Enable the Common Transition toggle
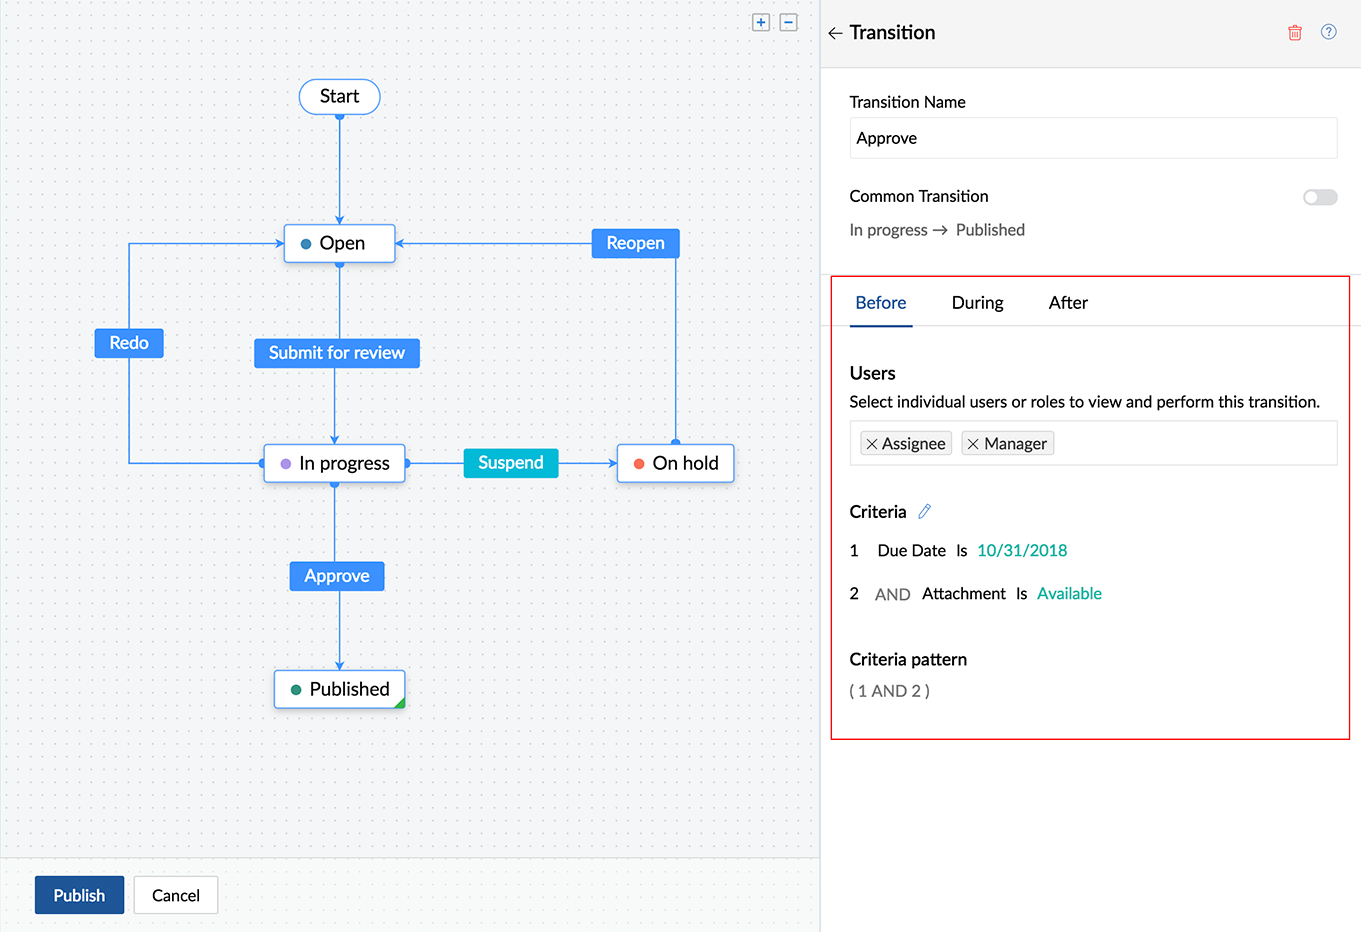 (1319, 197)
